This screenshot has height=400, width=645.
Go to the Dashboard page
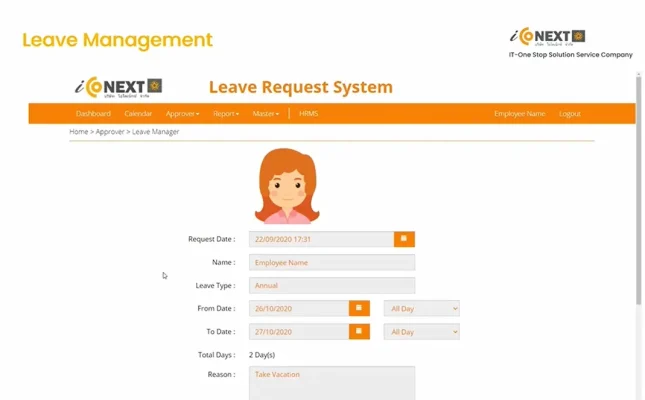93,114
